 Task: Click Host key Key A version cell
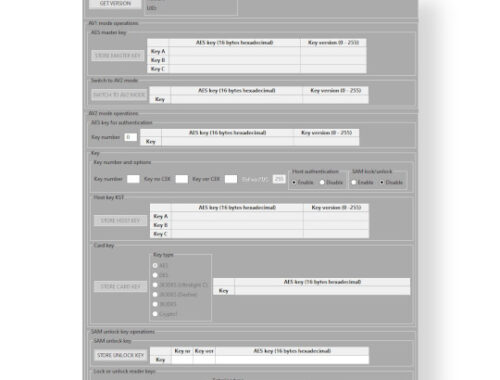pos(336,216)
